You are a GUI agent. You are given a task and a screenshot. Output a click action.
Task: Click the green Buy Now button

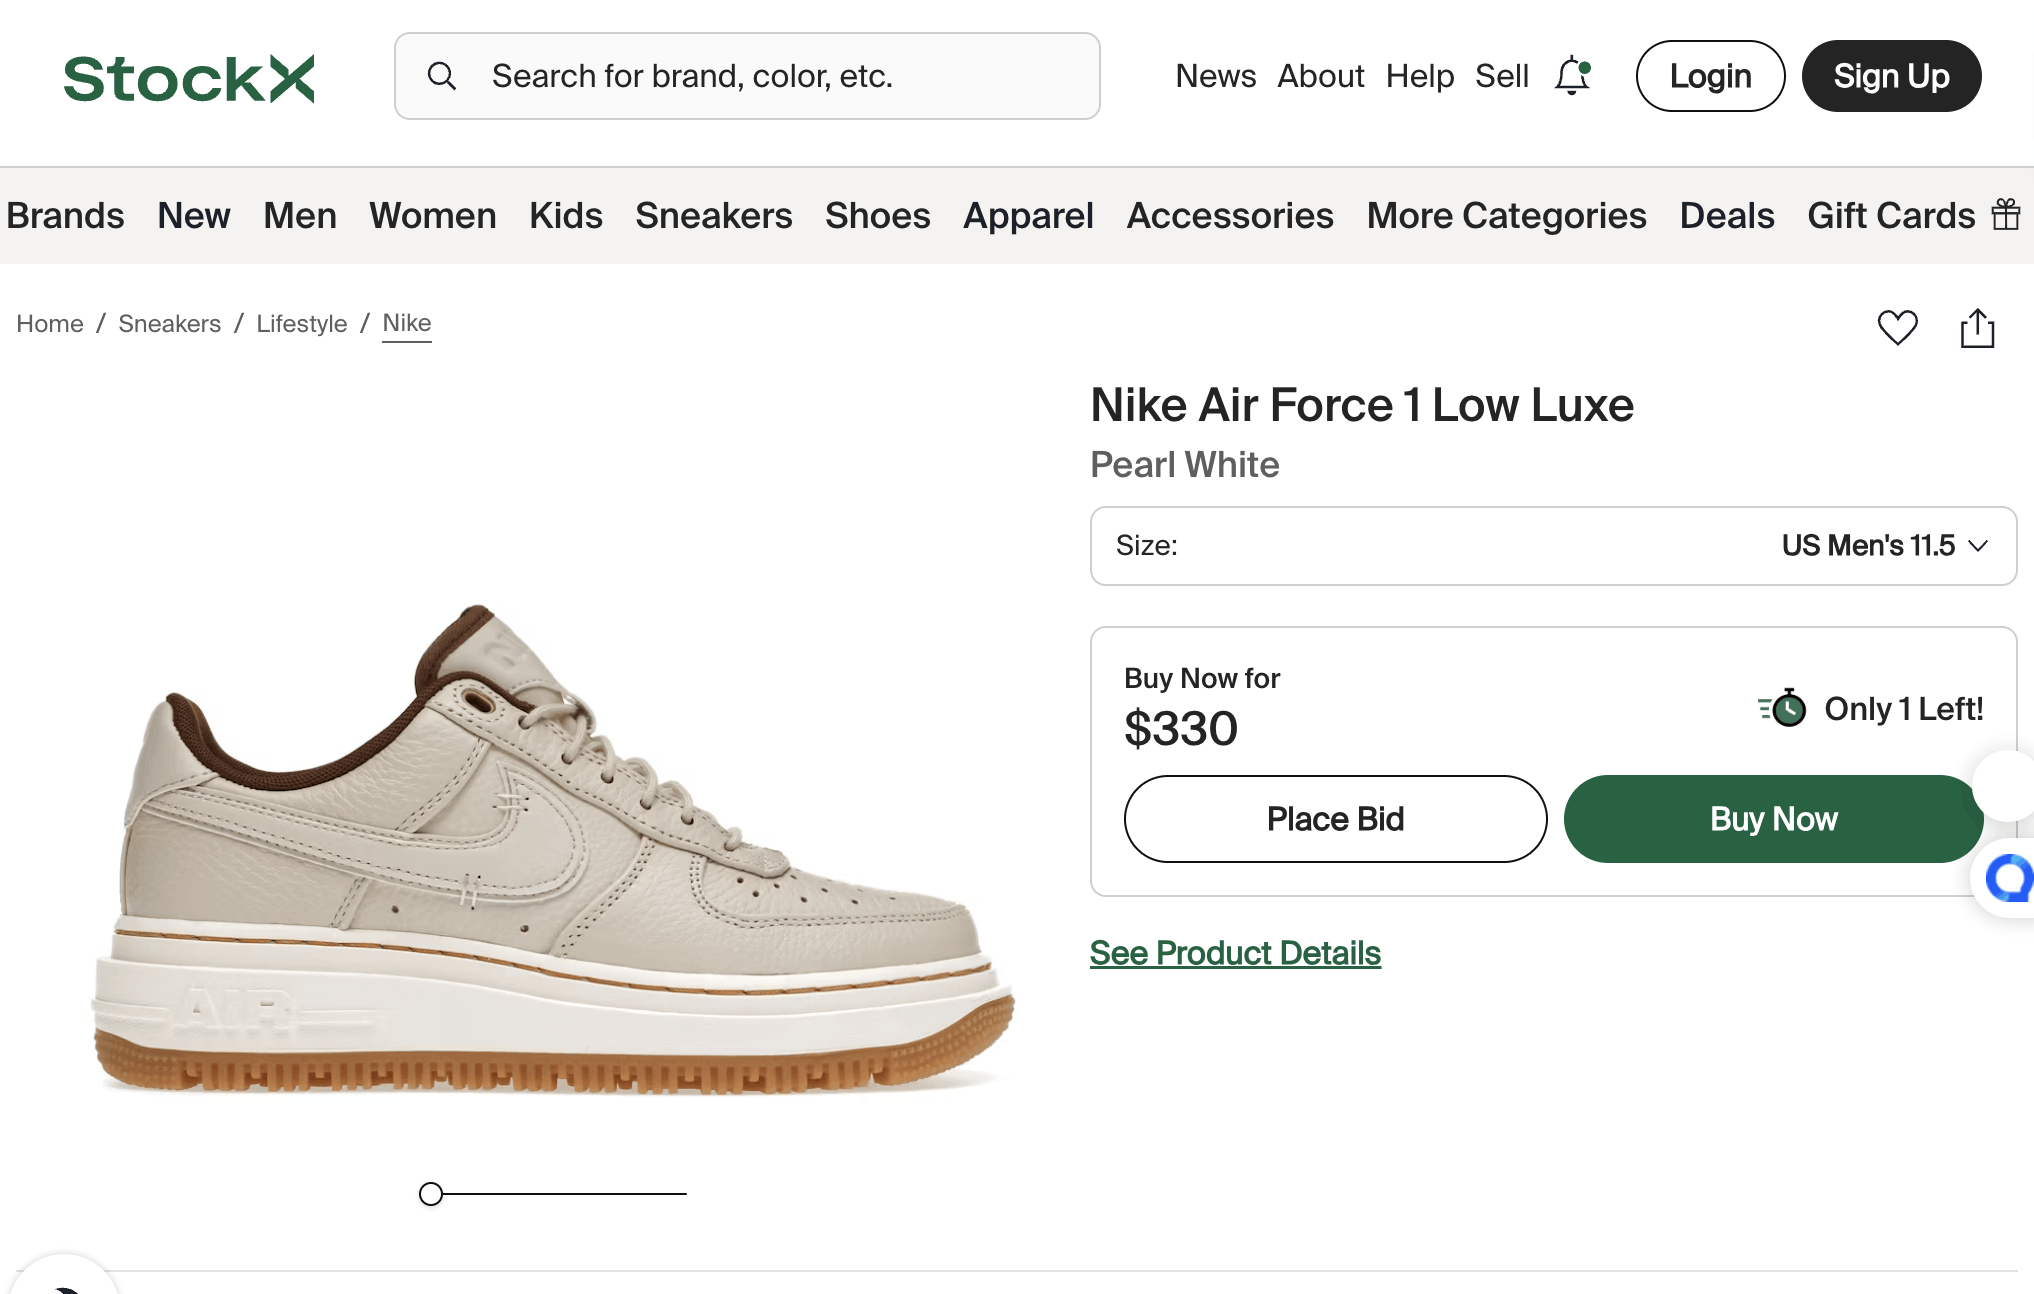[x=1773, y=819]
